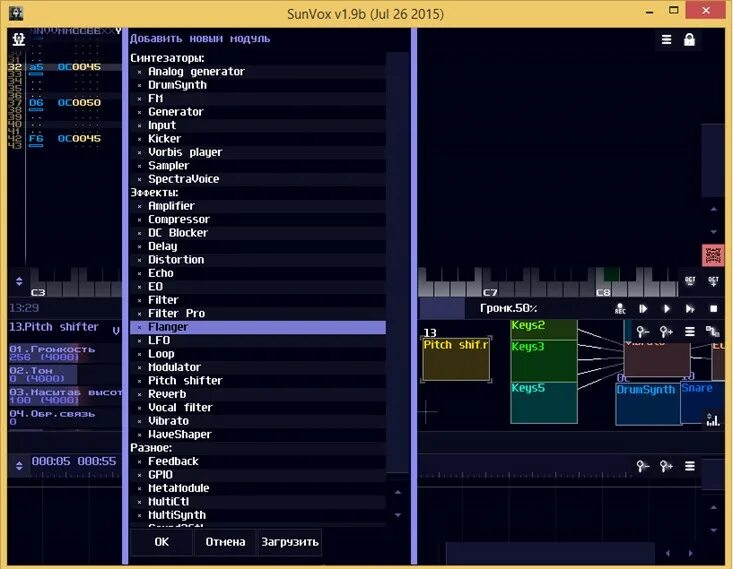Image resolution: width=733 pixels, height=569 pixels.
Task: Select the Keys2 module
Action: click(x=544, y=330)
